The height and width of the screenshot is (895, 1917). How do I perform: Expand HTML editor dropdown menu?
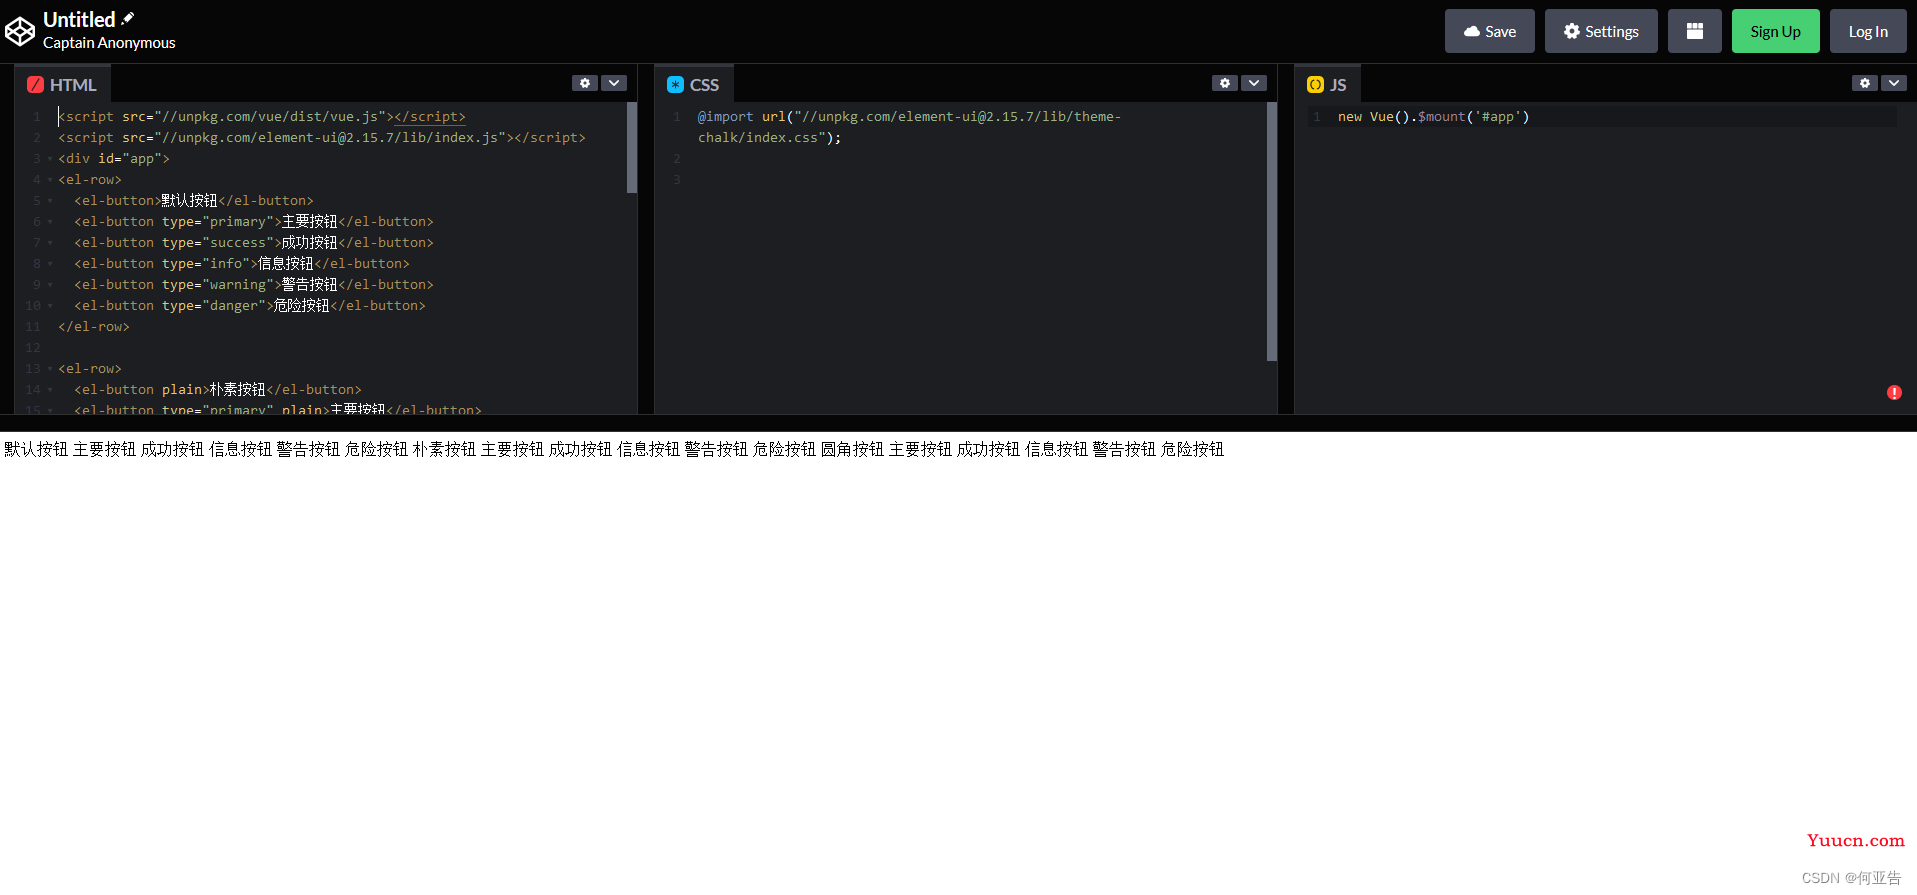pos(614,83)
